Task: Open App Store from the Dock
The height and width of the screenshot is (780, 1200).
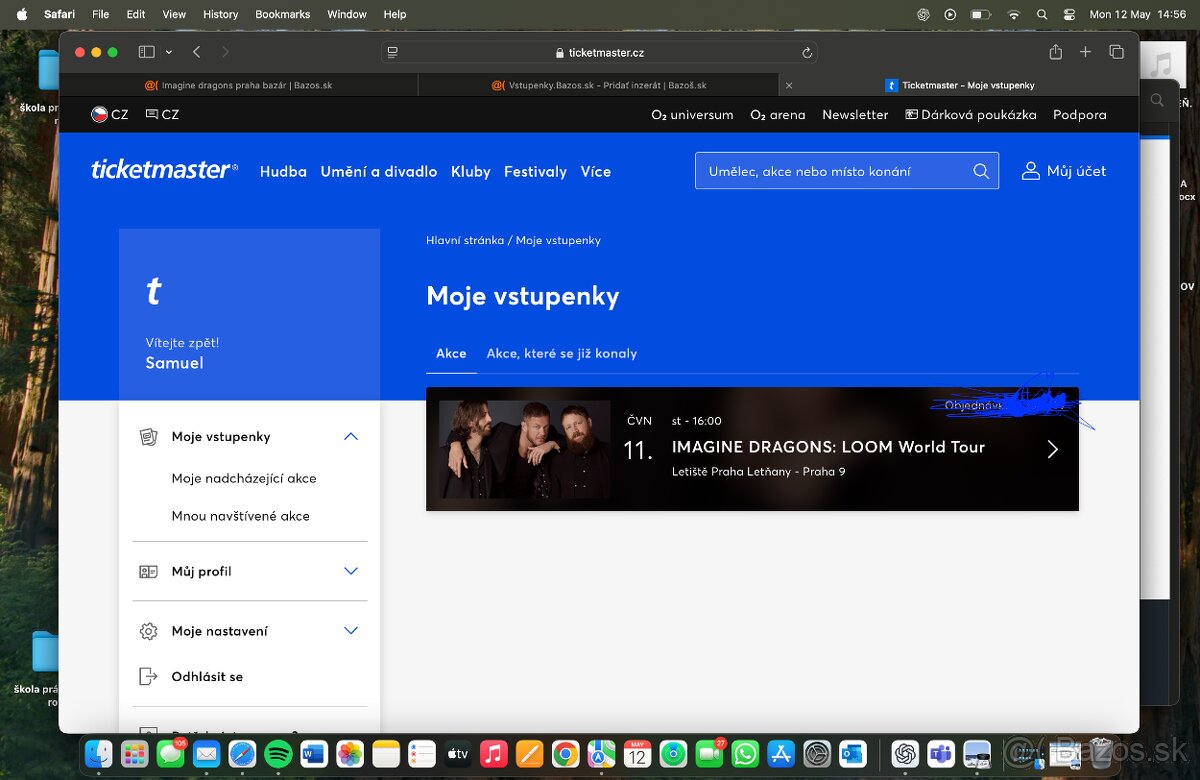Action: click(x=781, y=753)
